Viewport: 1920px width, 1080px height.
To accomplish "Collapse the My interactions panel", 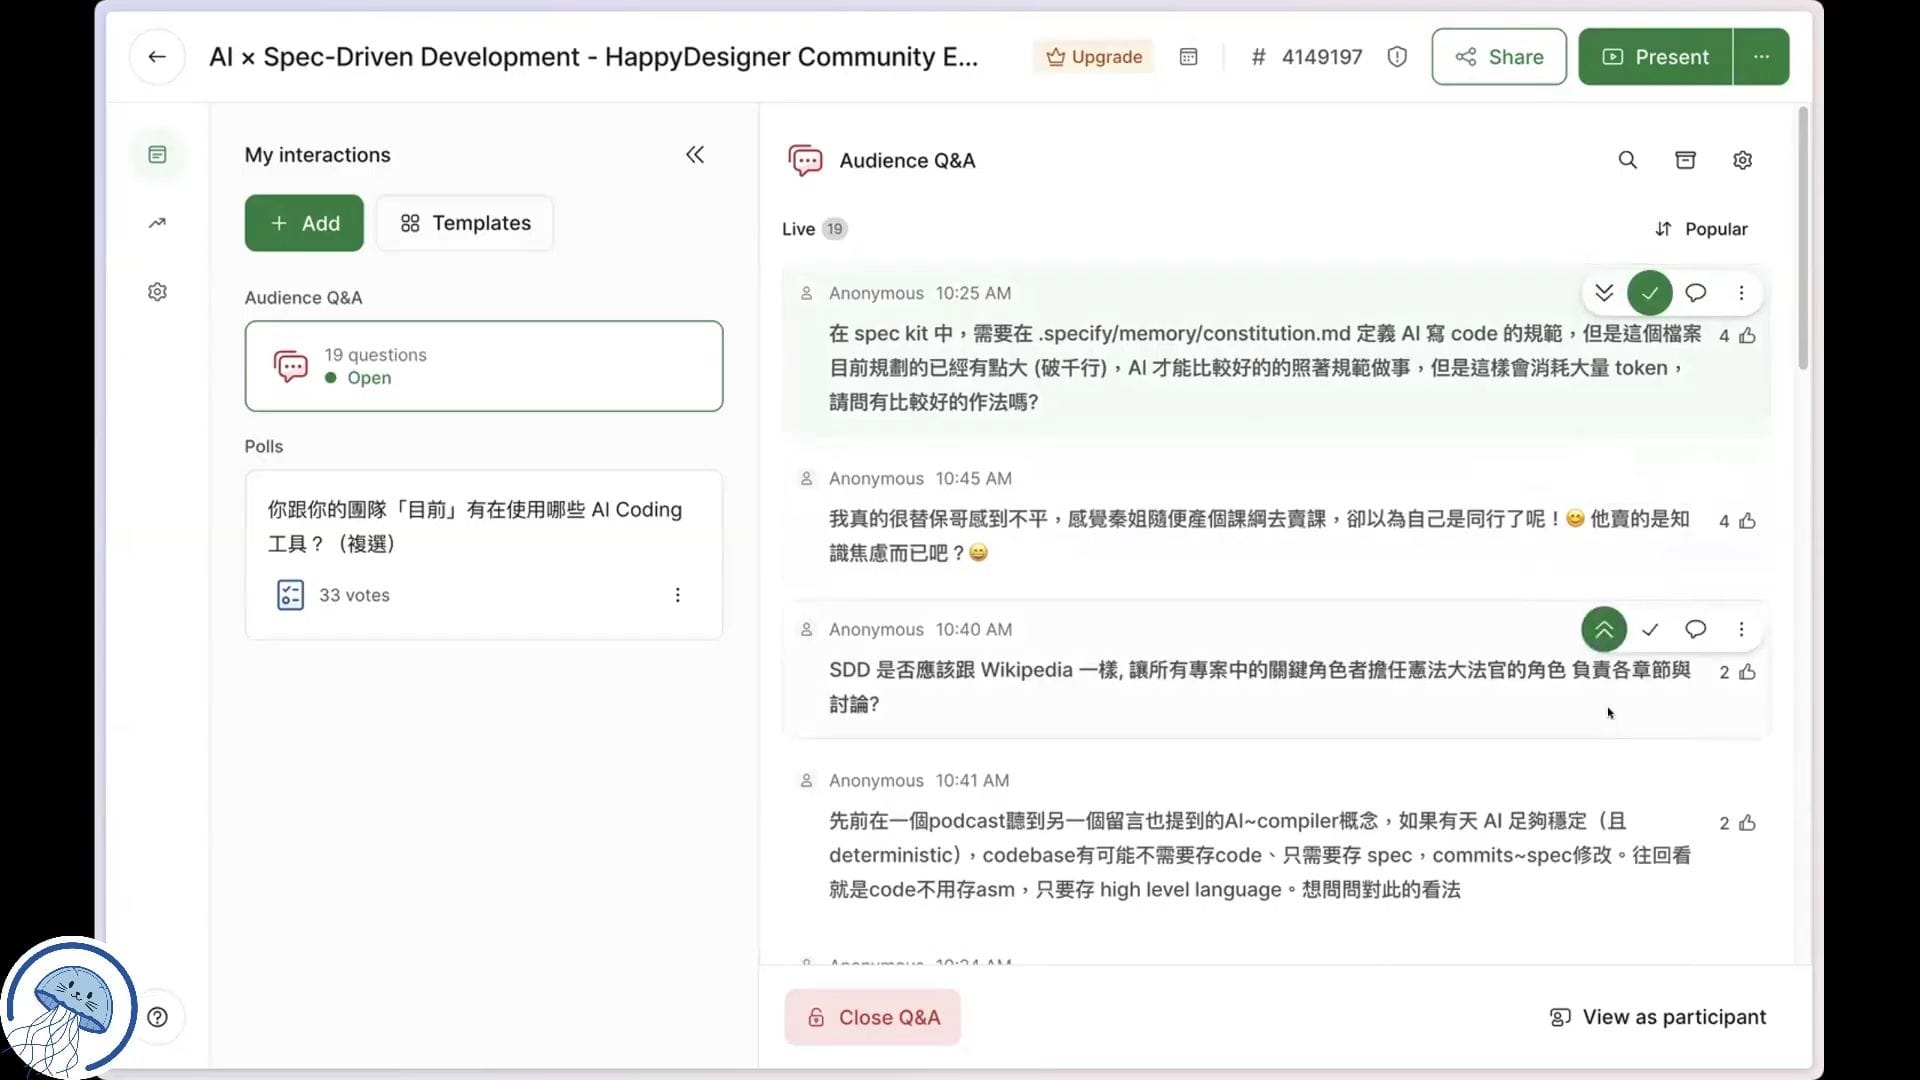I will tap(694, 155).
